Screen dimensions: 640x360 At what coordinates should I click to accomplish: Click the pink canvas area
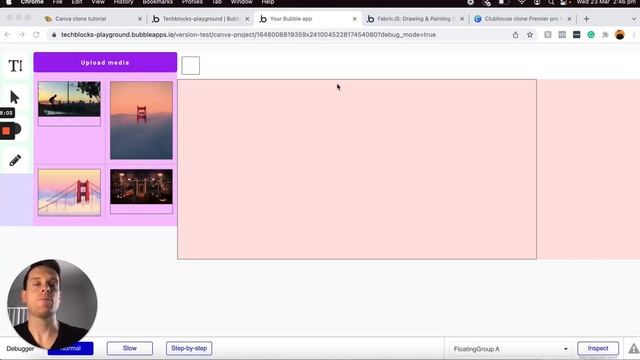coord(357,169)
